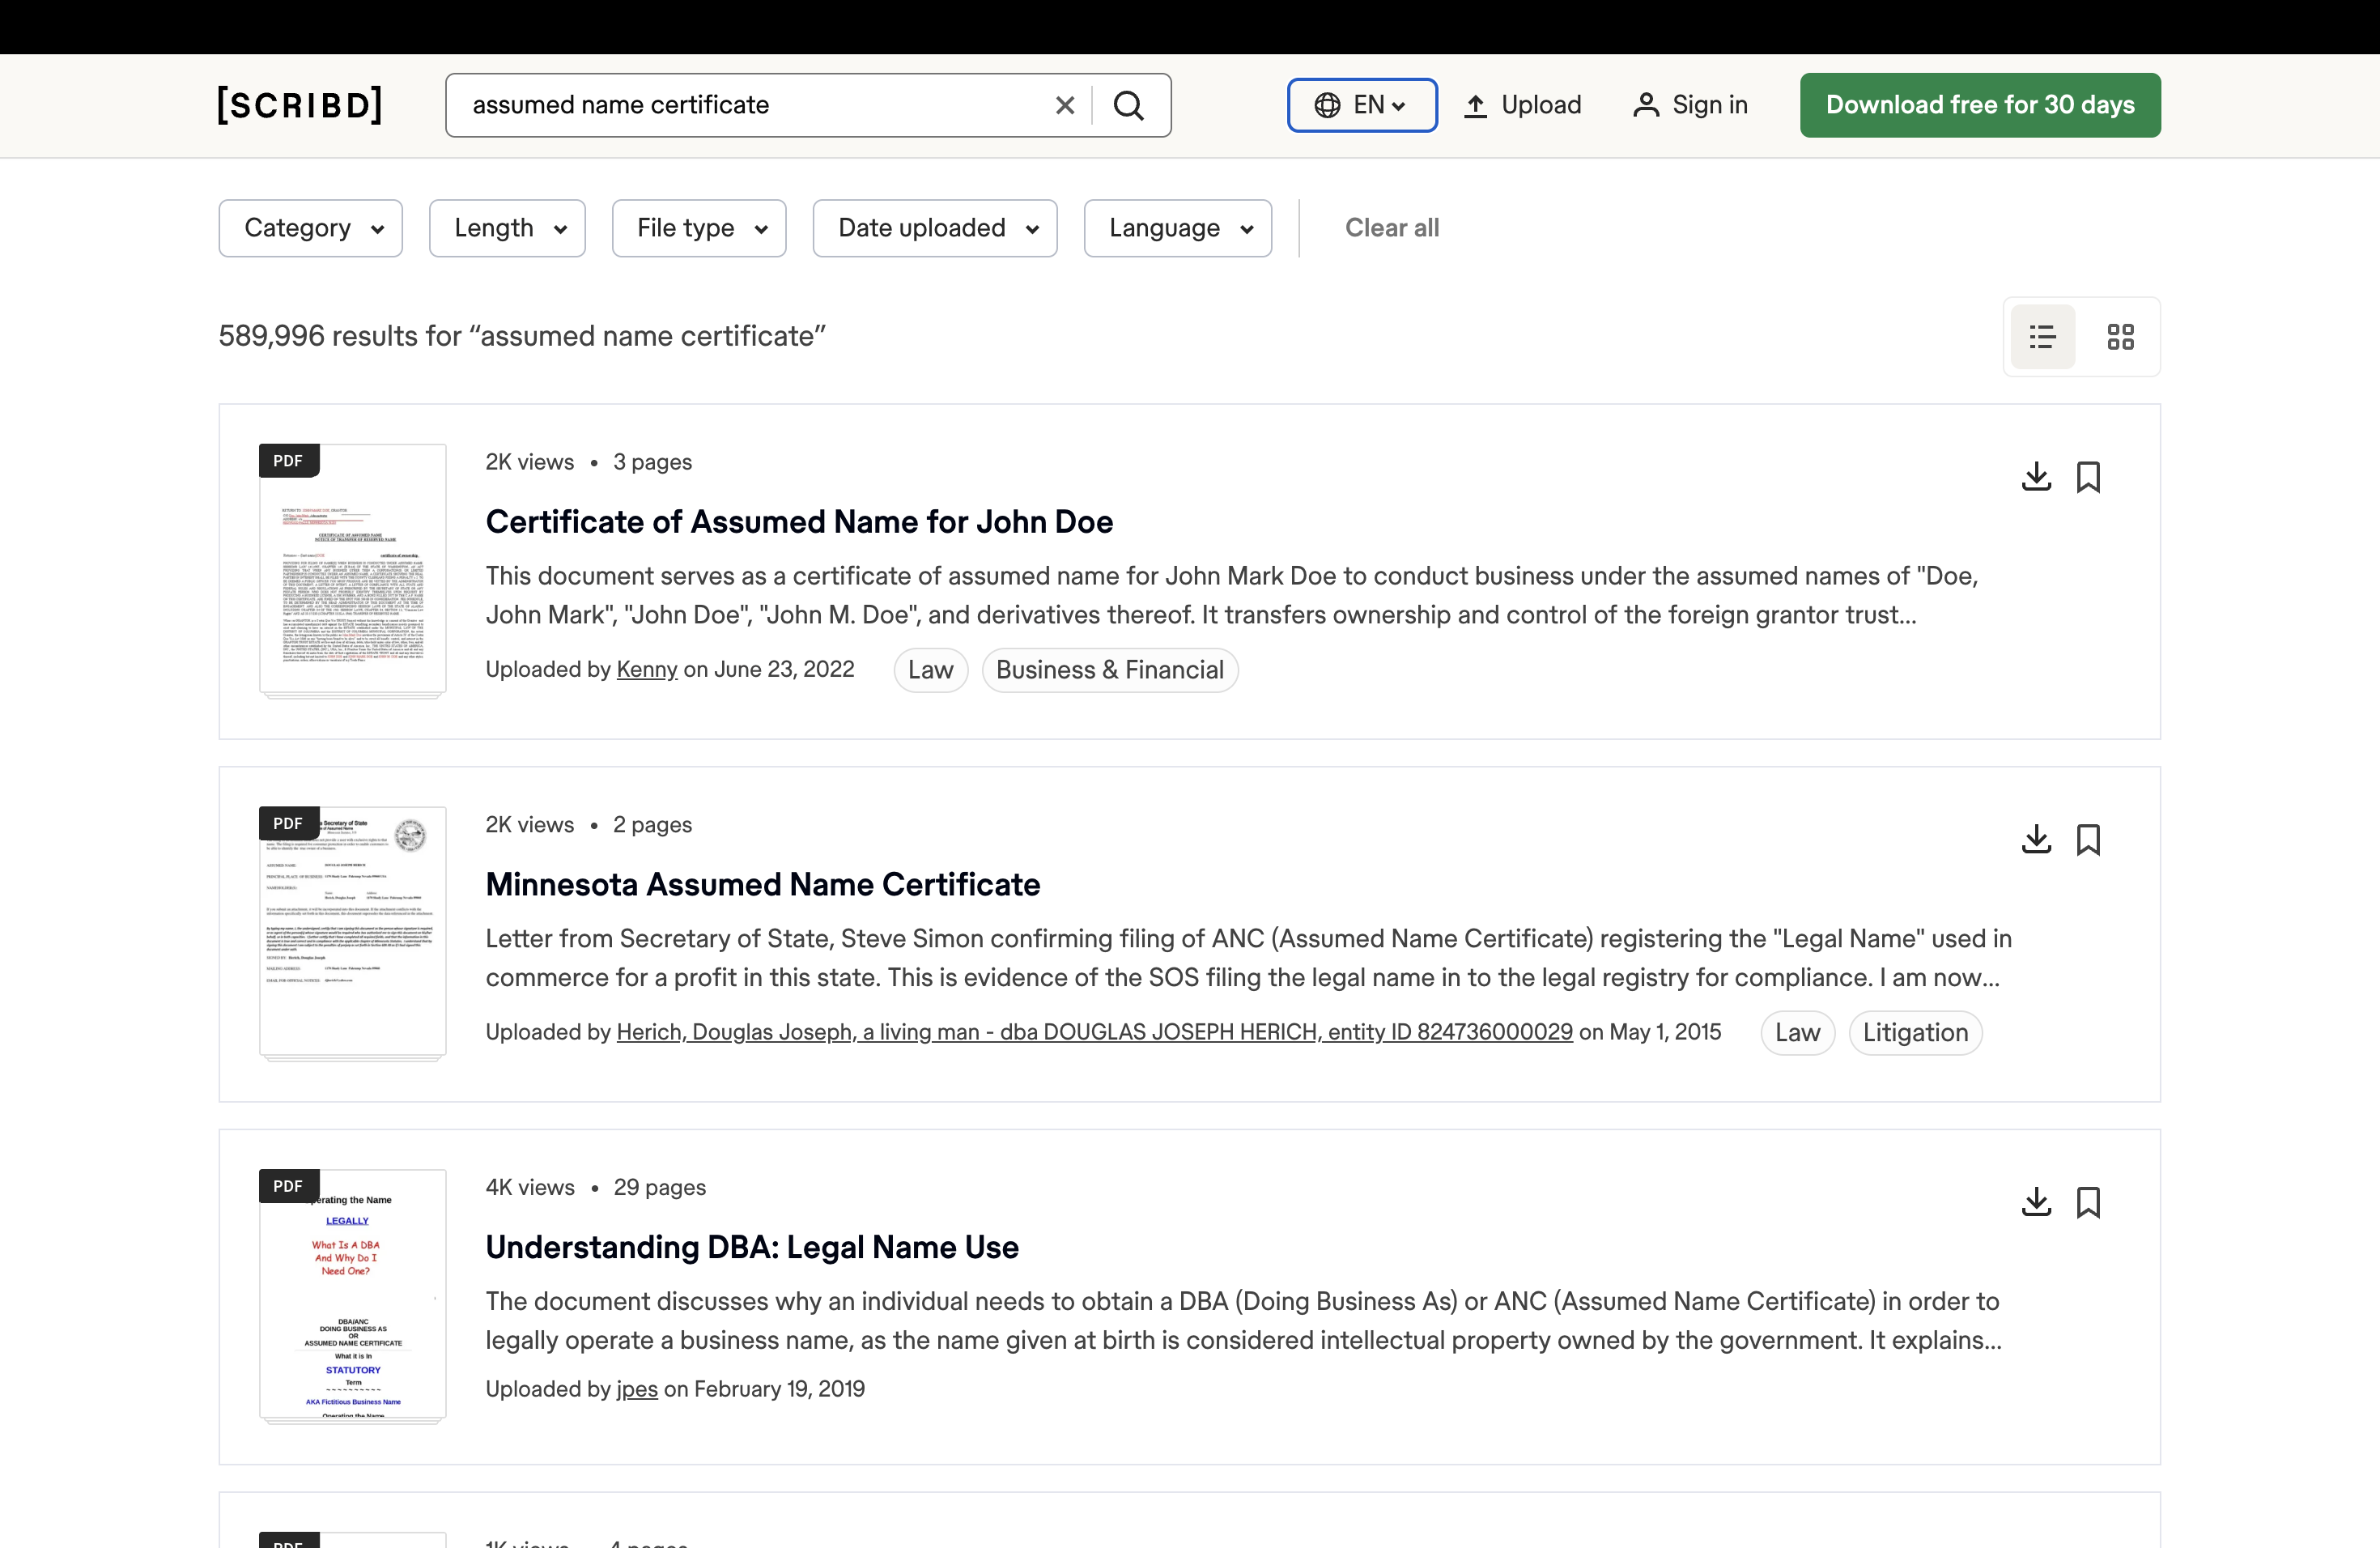Expand the Category filter
2380x1548 pixels.
(311, 228)
